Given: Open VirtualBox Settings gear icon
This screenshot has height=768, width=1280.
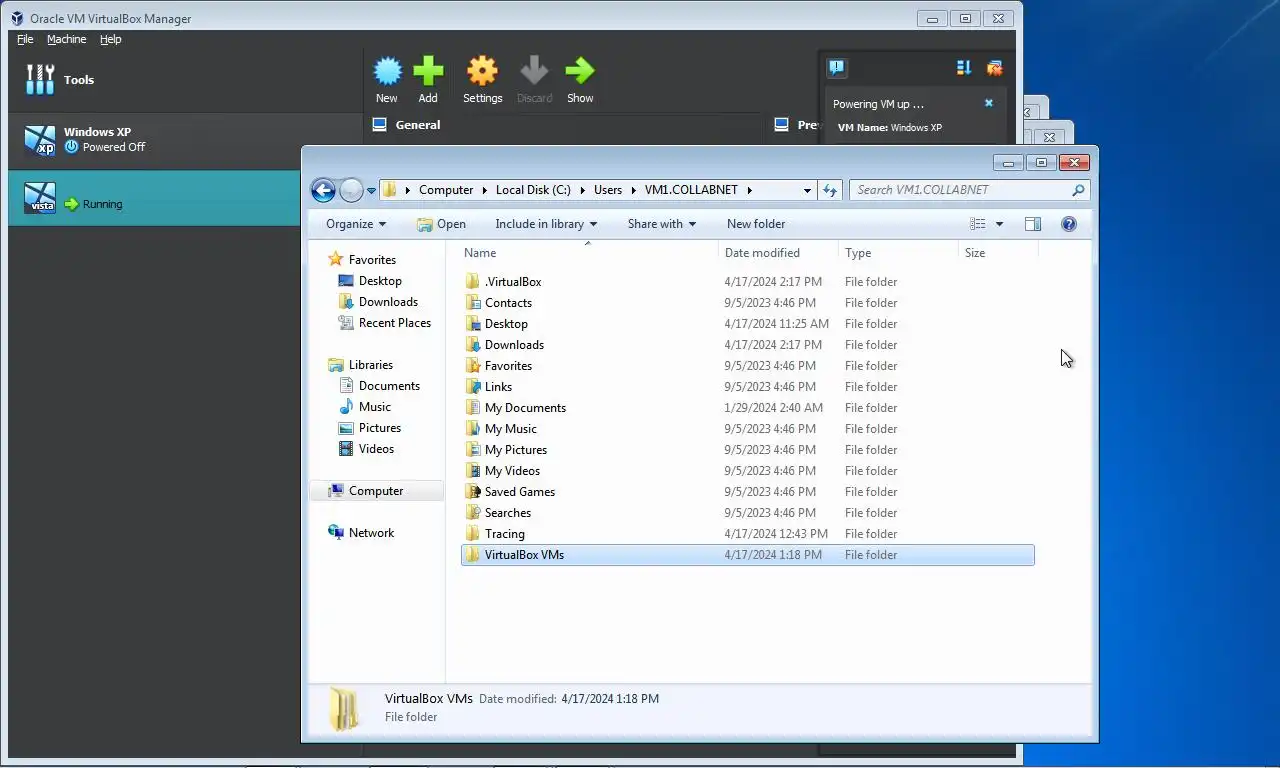Looking at the screenshot, I should pos(482,71).
